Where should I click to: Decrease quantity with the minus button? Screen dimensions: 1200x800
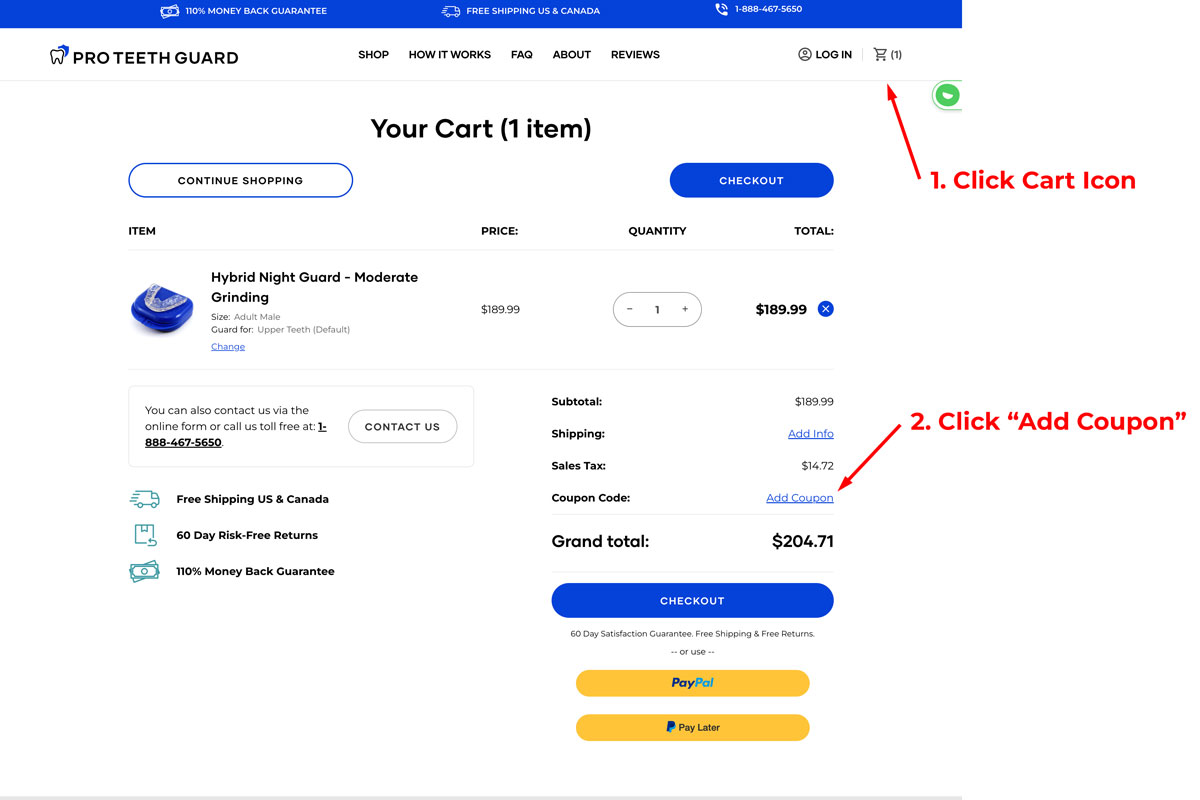point(630,310)
